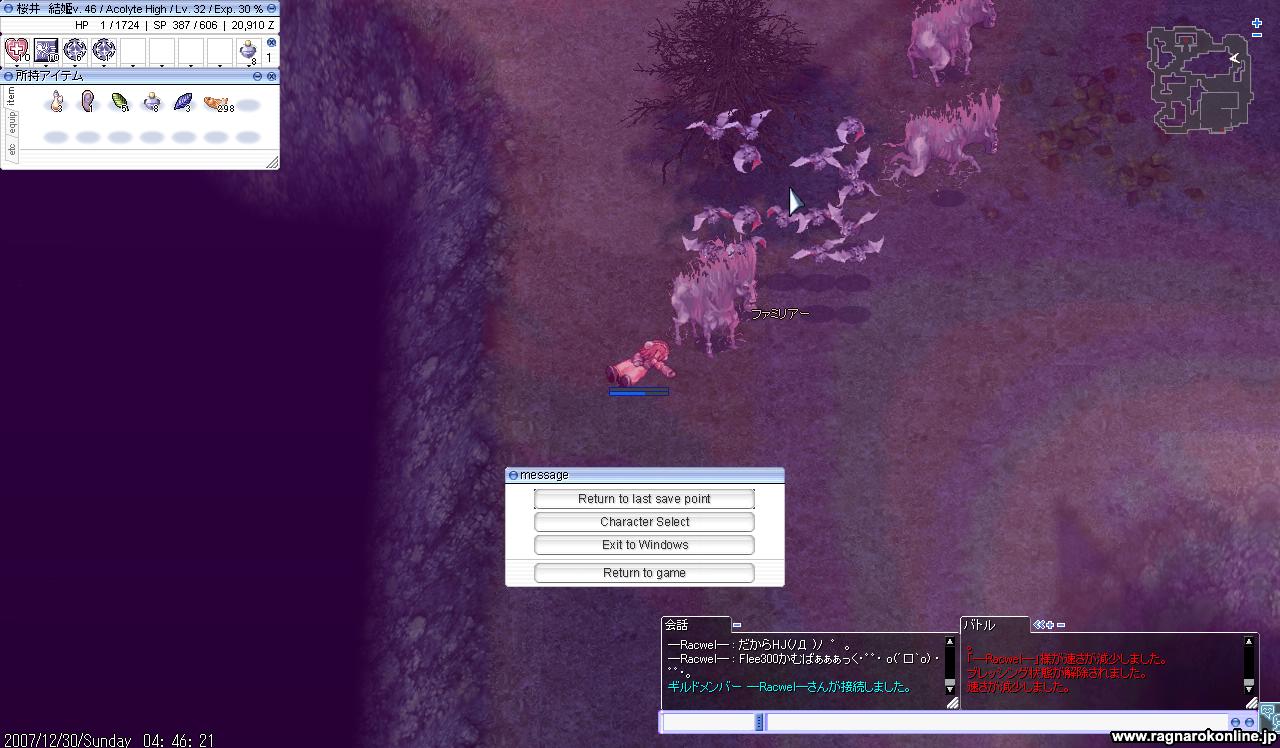Click the chat window scrollbar up arrow
1280x748 pixels.
coord(950,643)
